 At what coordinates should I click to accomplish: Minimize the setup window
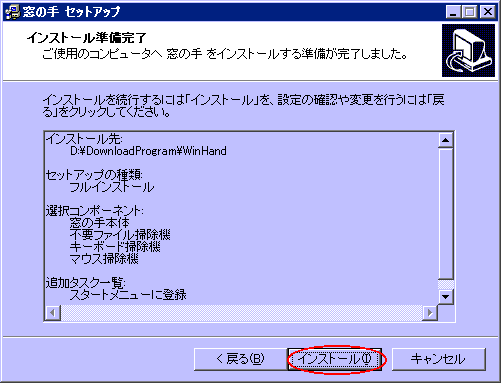pos(453,12)
